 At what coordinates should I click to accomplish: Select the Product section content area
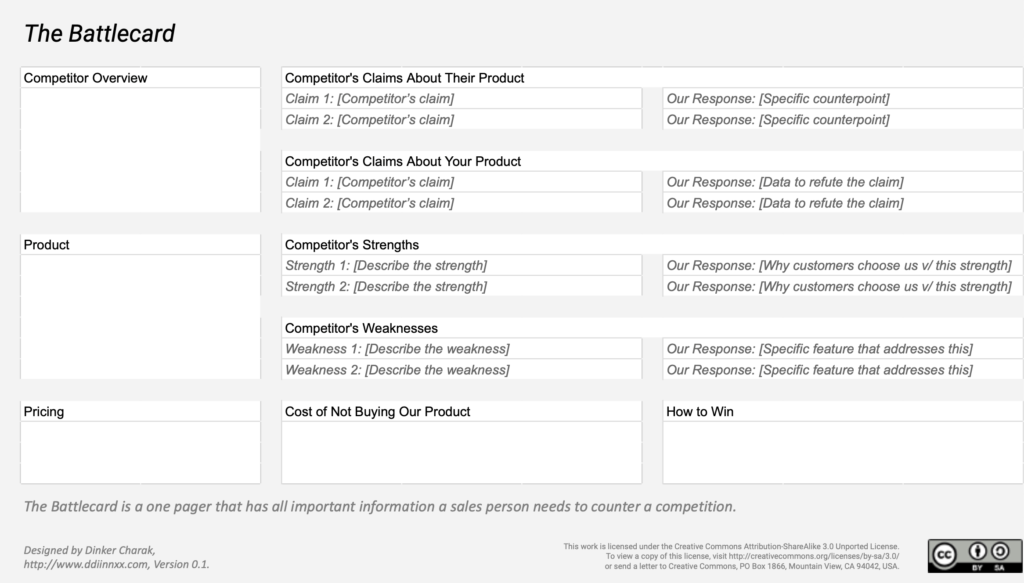140,317
